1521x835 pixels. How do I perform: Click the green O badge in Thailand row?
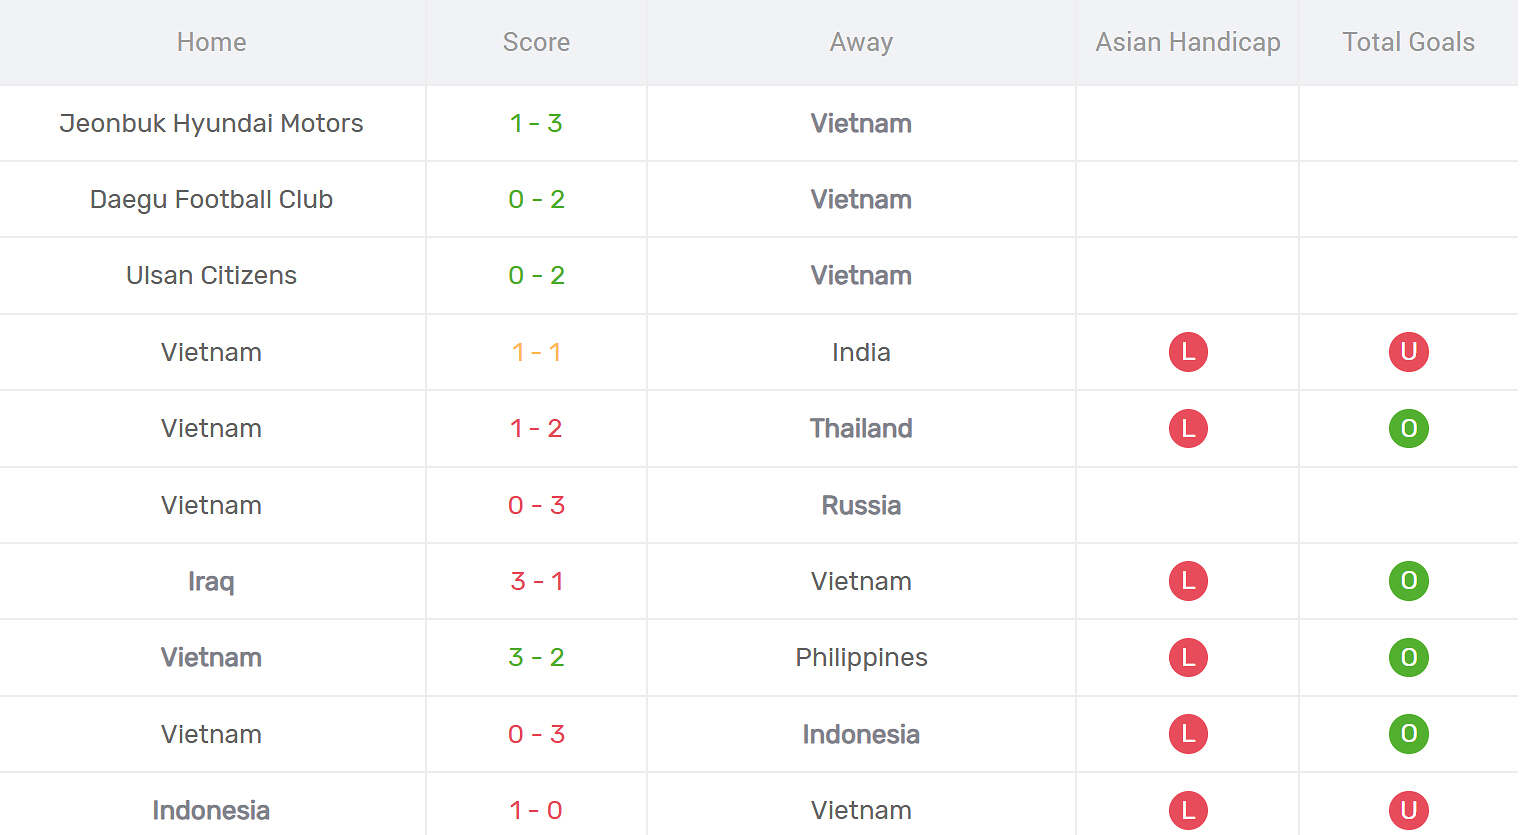pyautogui.click(x=1408, y=428)
